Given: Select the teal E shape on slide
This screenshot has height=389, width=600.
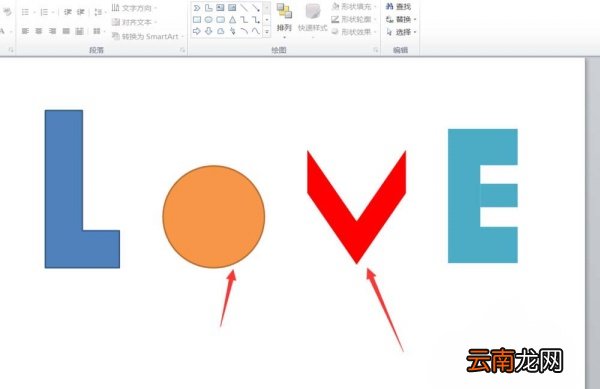Looking at the screenshot, I should (464, 196).
